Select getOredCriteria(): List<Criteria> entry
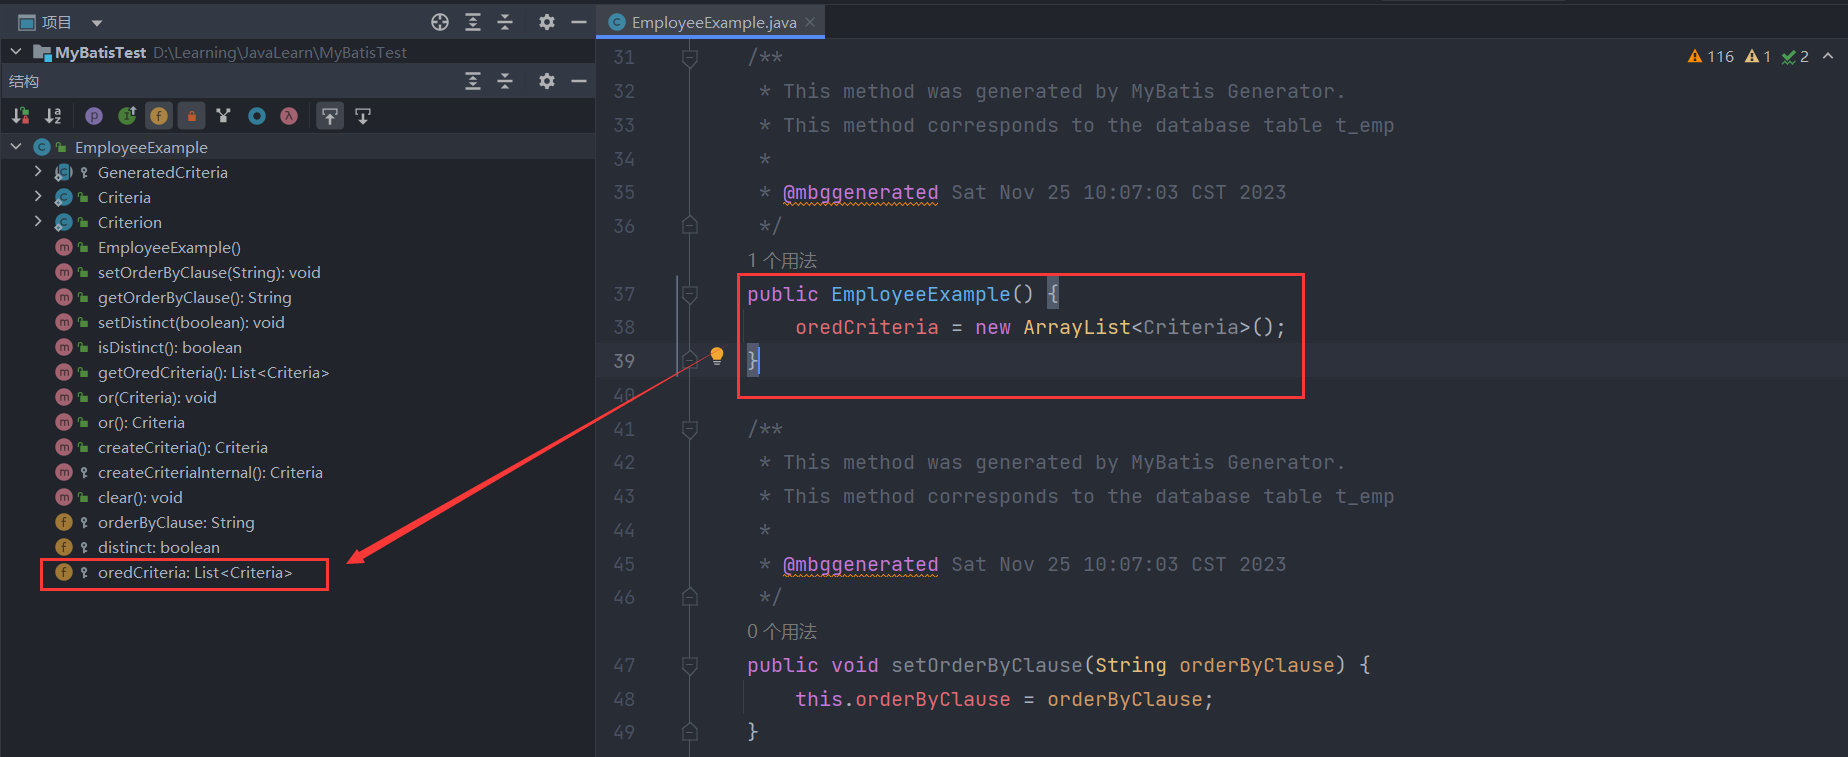 pyautogui.click(x=298, y=372)
